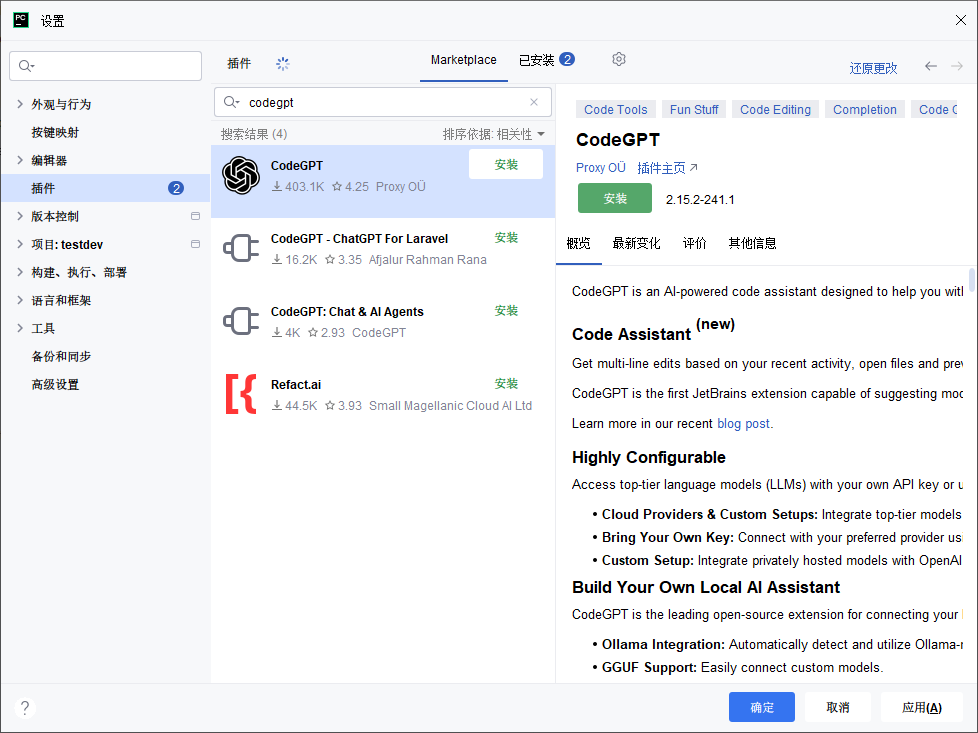The height and width of the screenshot is (733, 978).
Task: Expand the 语言和框架 tree node
Action: 20,300
